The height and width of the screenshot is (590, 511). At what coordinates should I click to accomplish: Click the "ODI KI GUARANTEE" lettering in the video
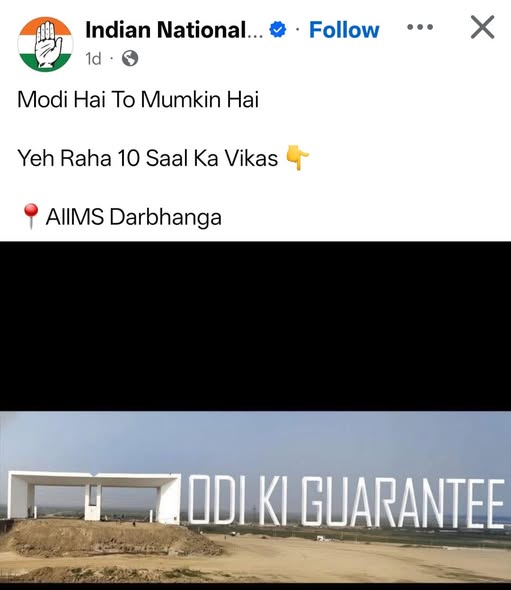[346, 502]
